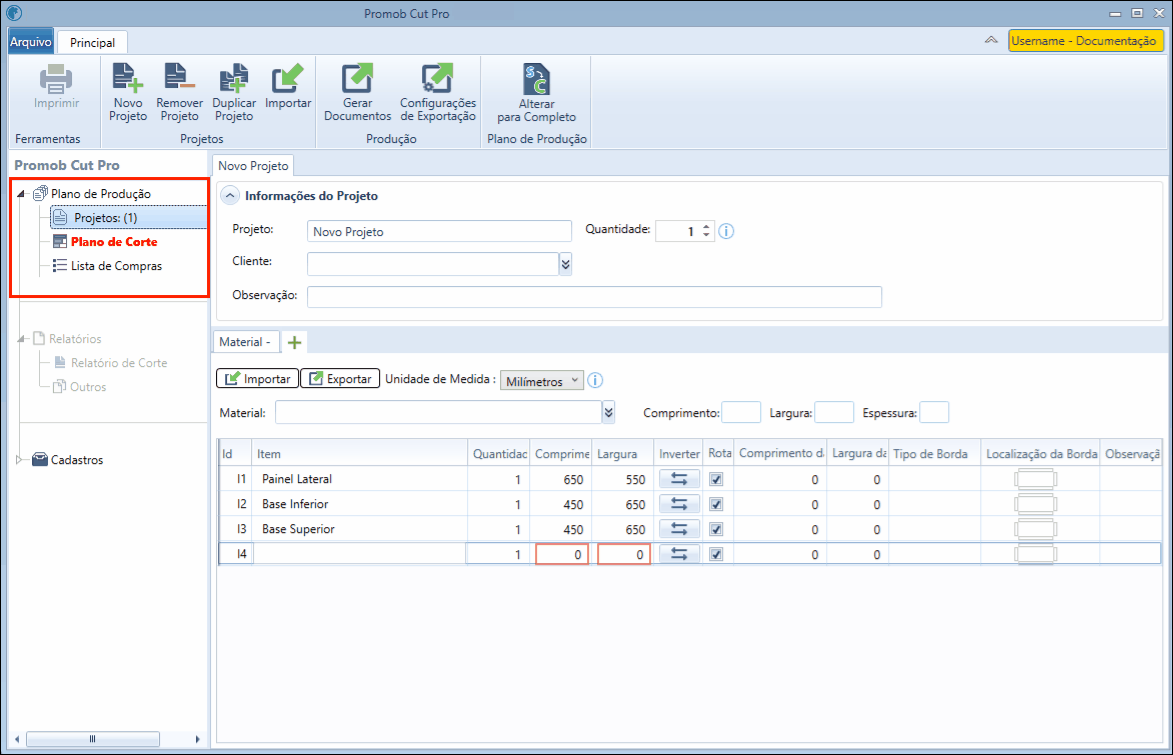Collapse Informações do Projeto section
The width and height of the screenshot is (1173, 755).
click(x=230, y=195)
